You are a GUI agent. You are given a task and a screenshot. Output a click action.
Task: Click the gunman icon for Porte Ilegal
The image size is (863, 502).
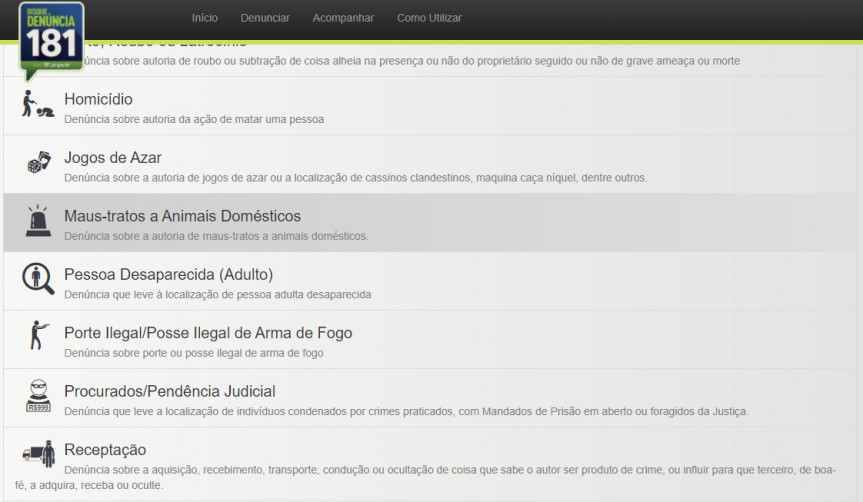[x=38, y=337]
